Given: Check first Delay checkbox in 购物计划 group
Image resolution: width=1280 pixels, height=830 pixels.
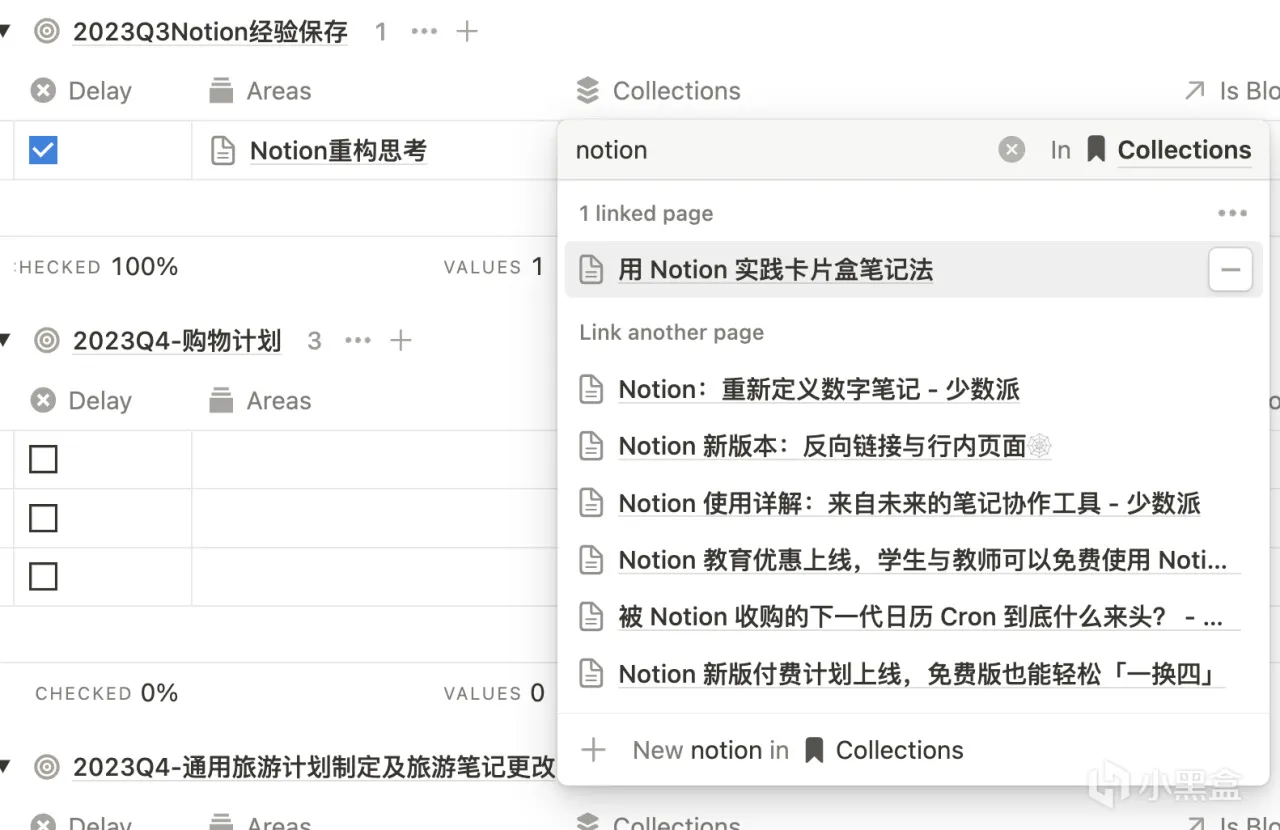Looking at the screenshot, I should pyautogui.click(x=43, y=459).
